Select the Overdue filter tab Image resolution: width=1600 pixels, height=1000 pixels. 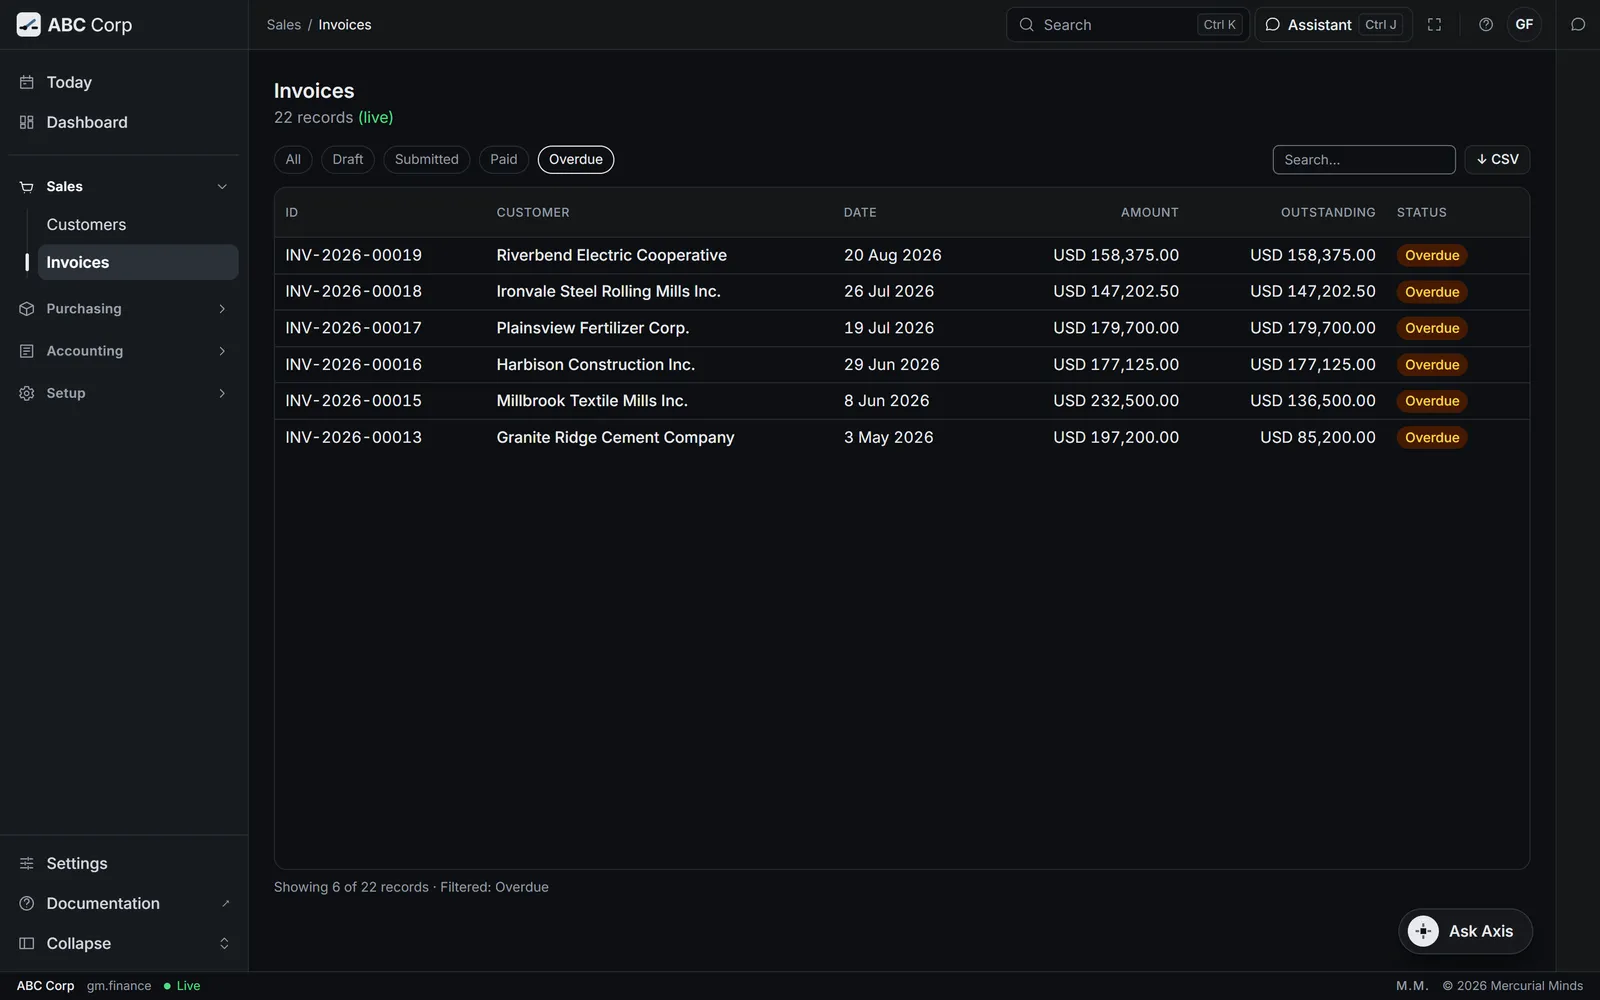tap(576, 160)
